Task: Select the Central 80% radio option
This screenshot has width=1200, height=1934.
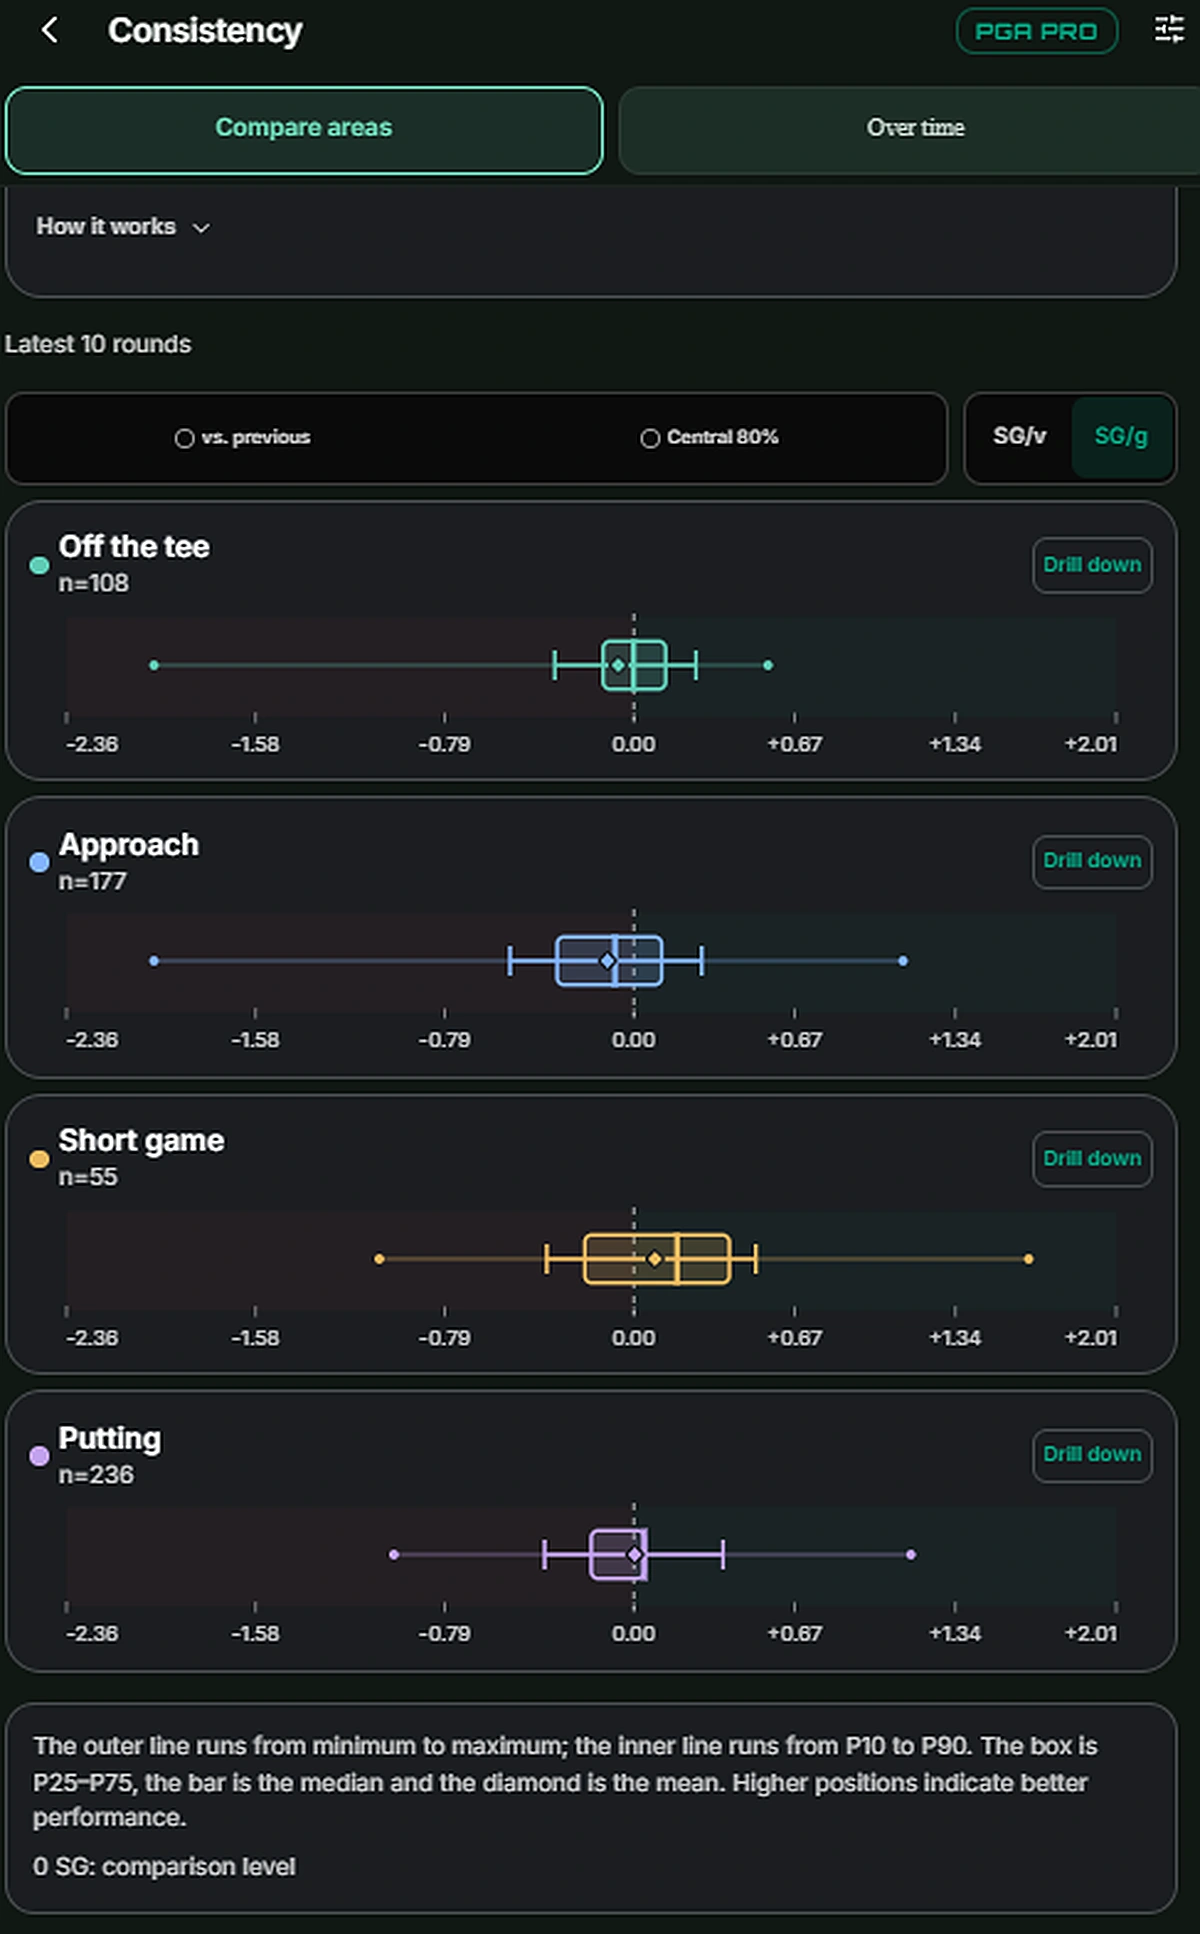Action: click(x=709, y=438)
